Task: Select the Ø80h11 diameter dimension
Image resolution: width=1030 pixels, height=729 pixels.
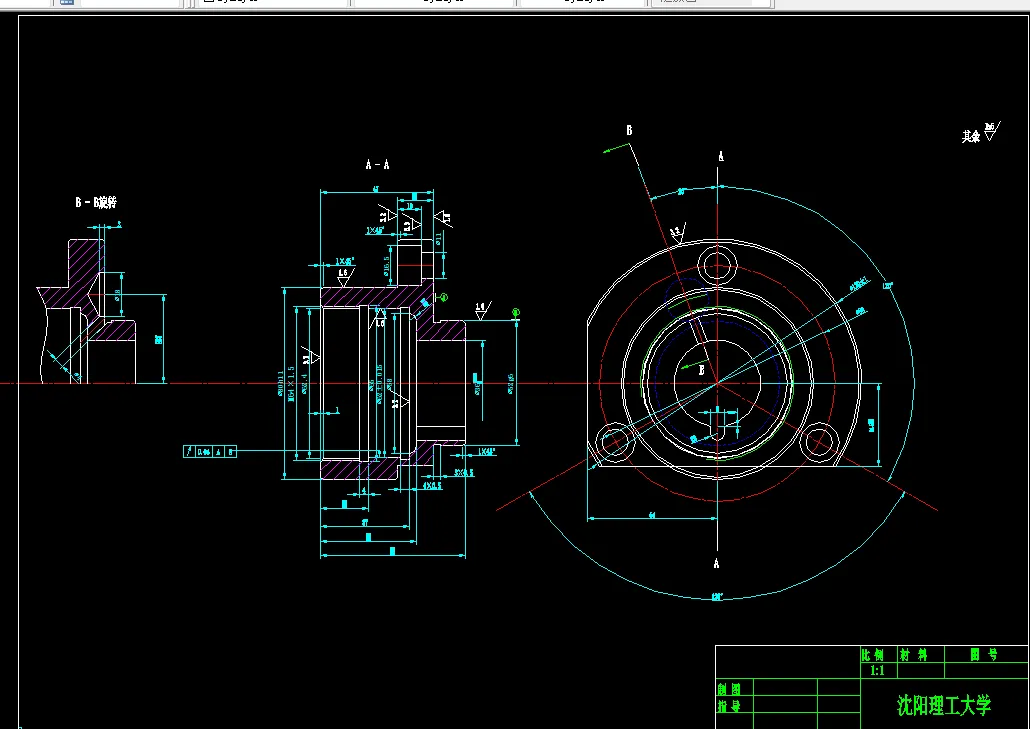Action: pyautogui.click(x=281, y=384)
